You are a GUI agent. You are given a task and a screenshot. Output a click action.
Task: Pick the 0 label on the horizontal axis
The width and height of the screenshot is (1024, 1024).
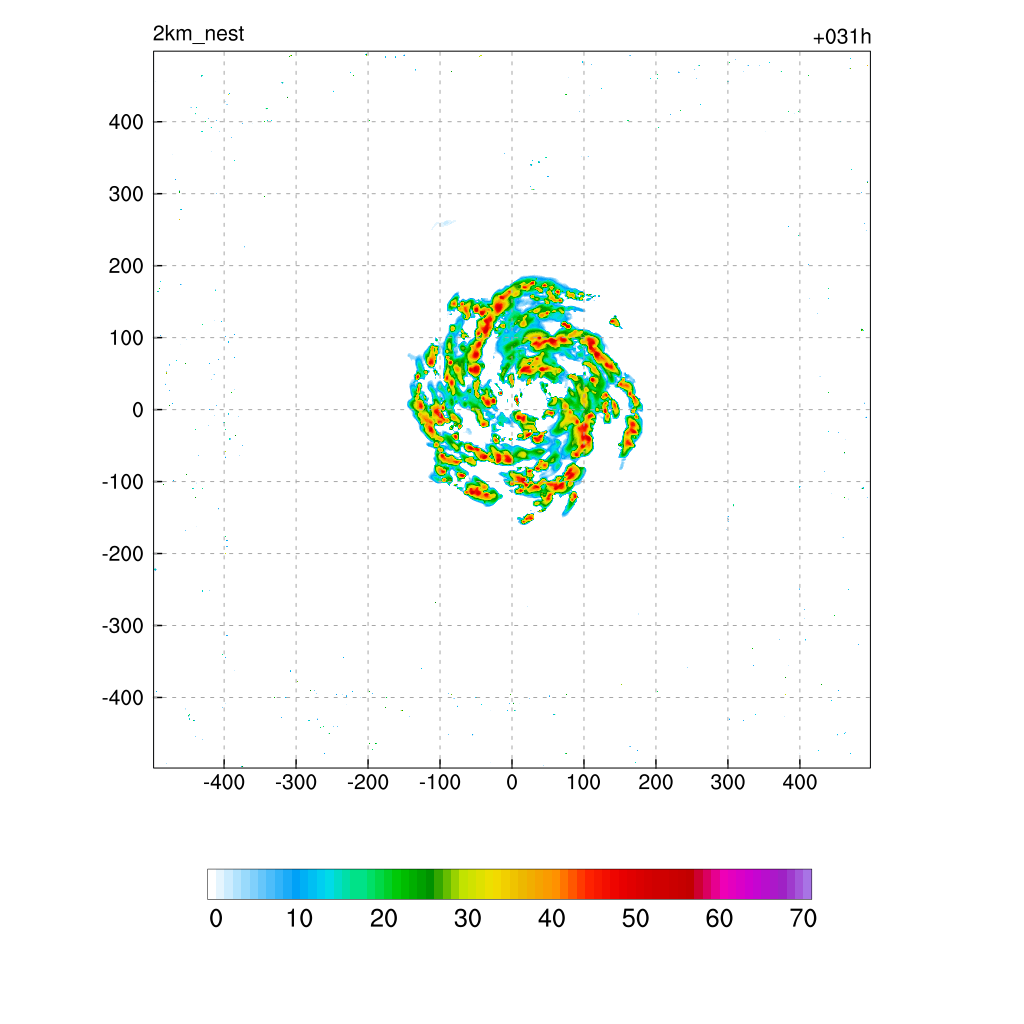[512, 782]
